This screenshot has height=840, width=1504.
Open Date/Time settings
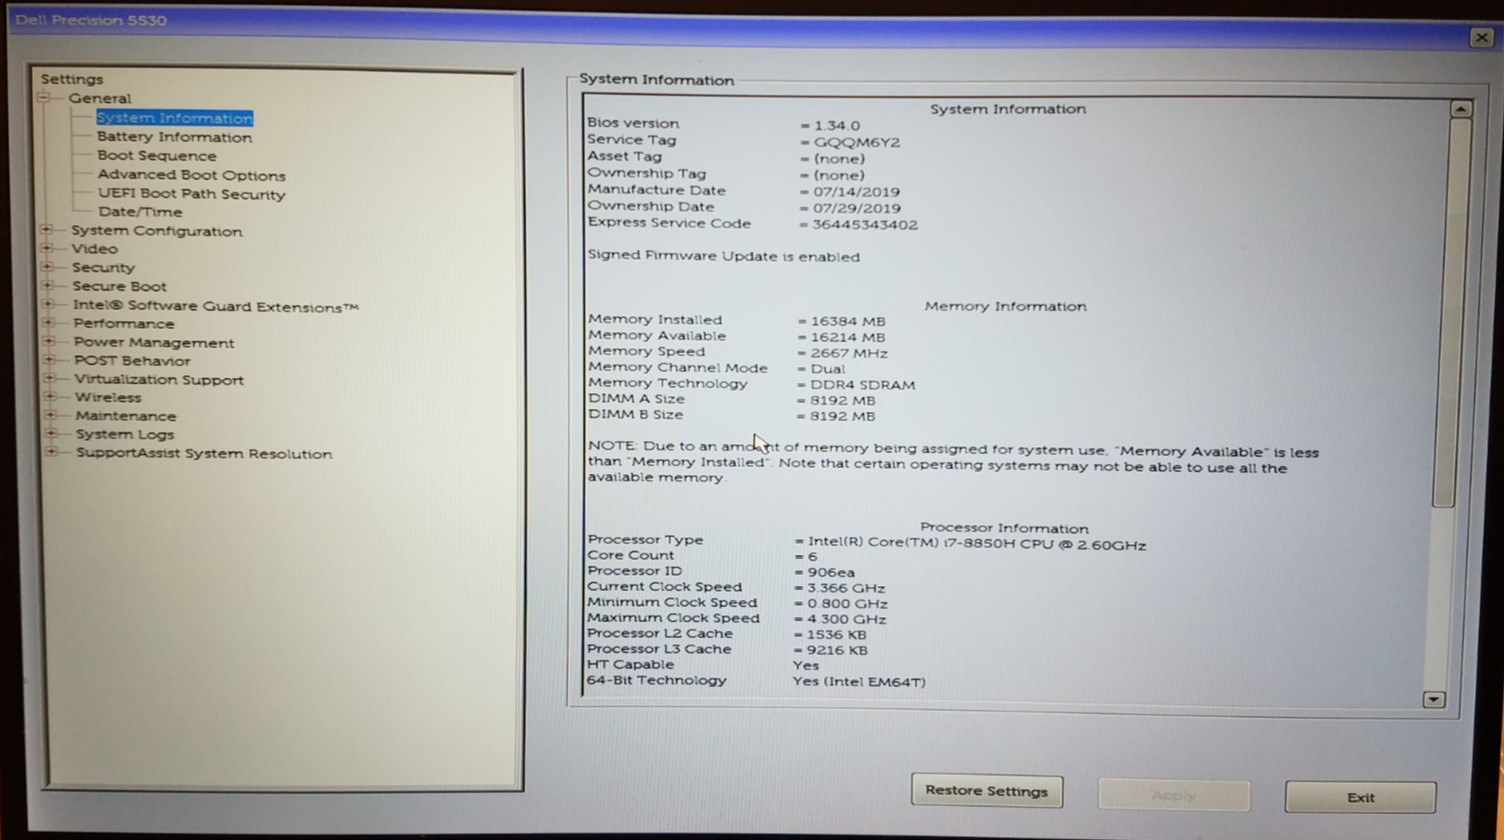click(140, 212)
